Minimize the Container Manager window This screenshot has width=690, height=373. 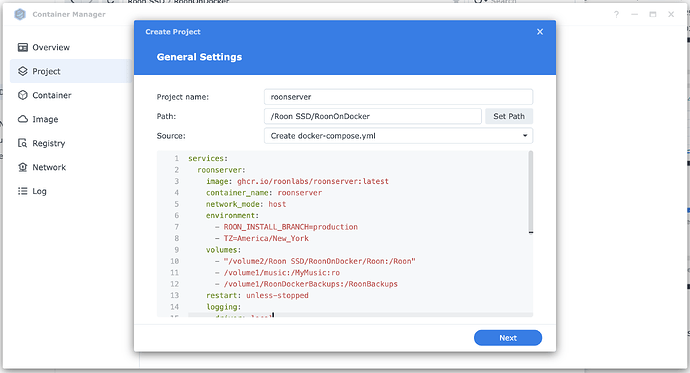pos(635,15)
